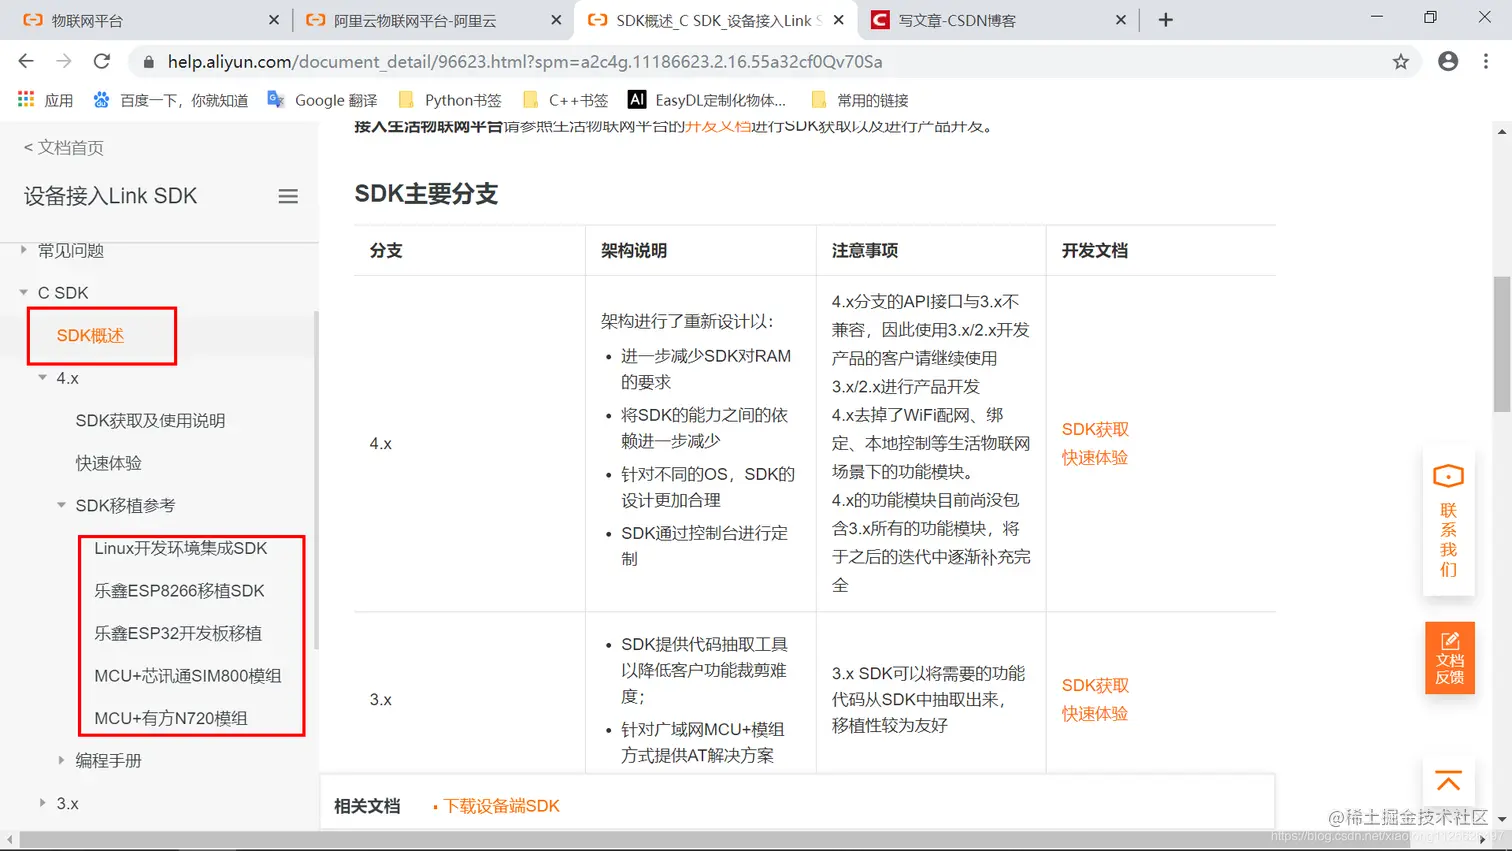Go to 文档首页 link
Viewport: 1512px width, 851px height.
click(x=63, y=148)
